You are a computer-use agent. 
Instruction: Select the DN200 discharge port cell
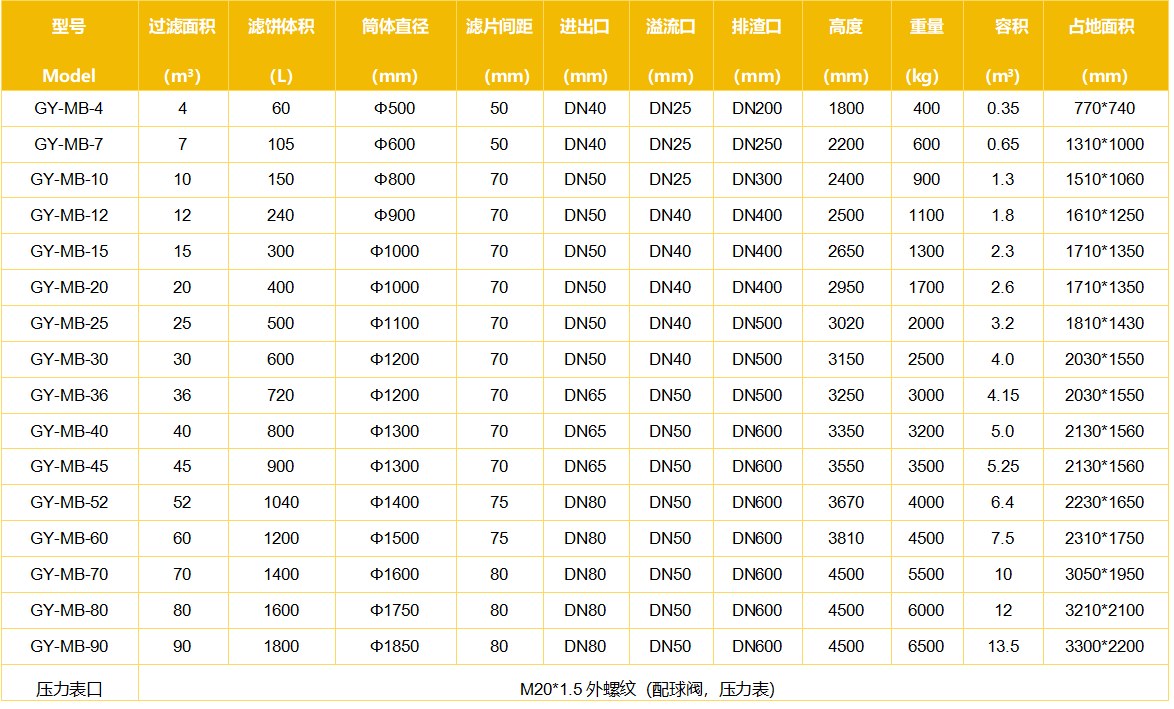[757, 108]
